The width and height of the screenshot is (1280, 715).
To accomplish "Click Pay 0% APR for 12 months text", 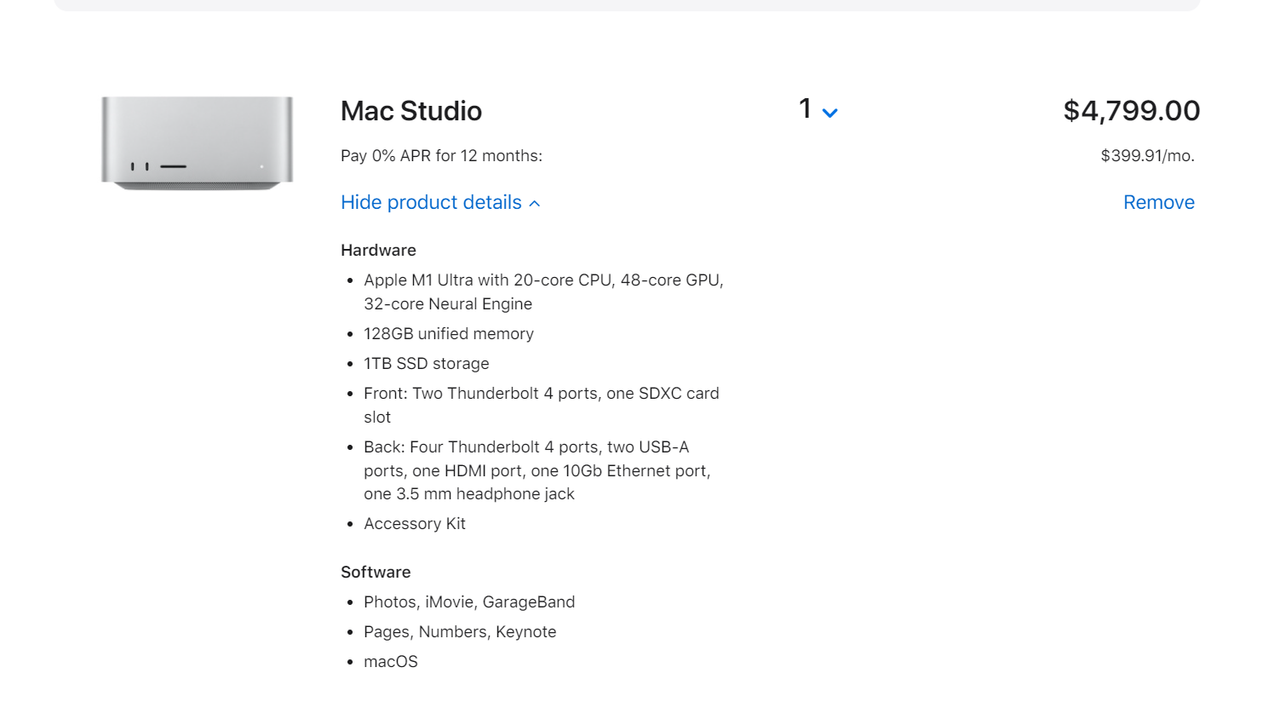I will click(441, 156).
